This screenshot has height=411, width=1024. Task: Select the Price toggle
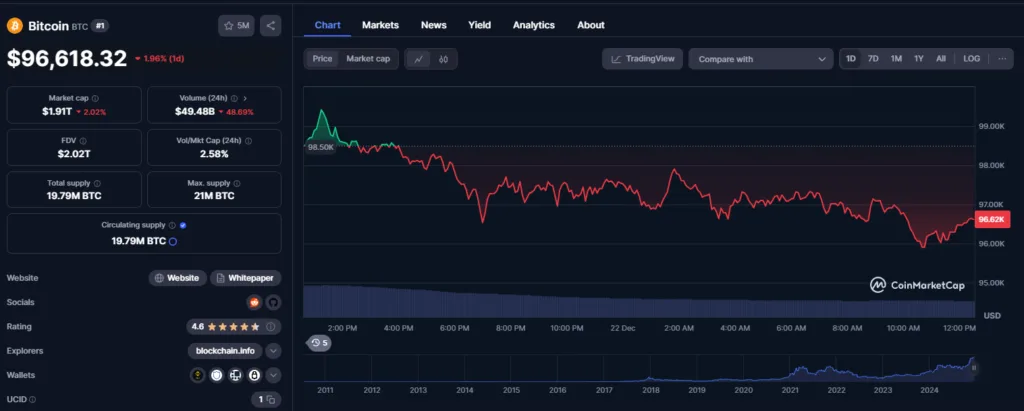click(323, 59)
